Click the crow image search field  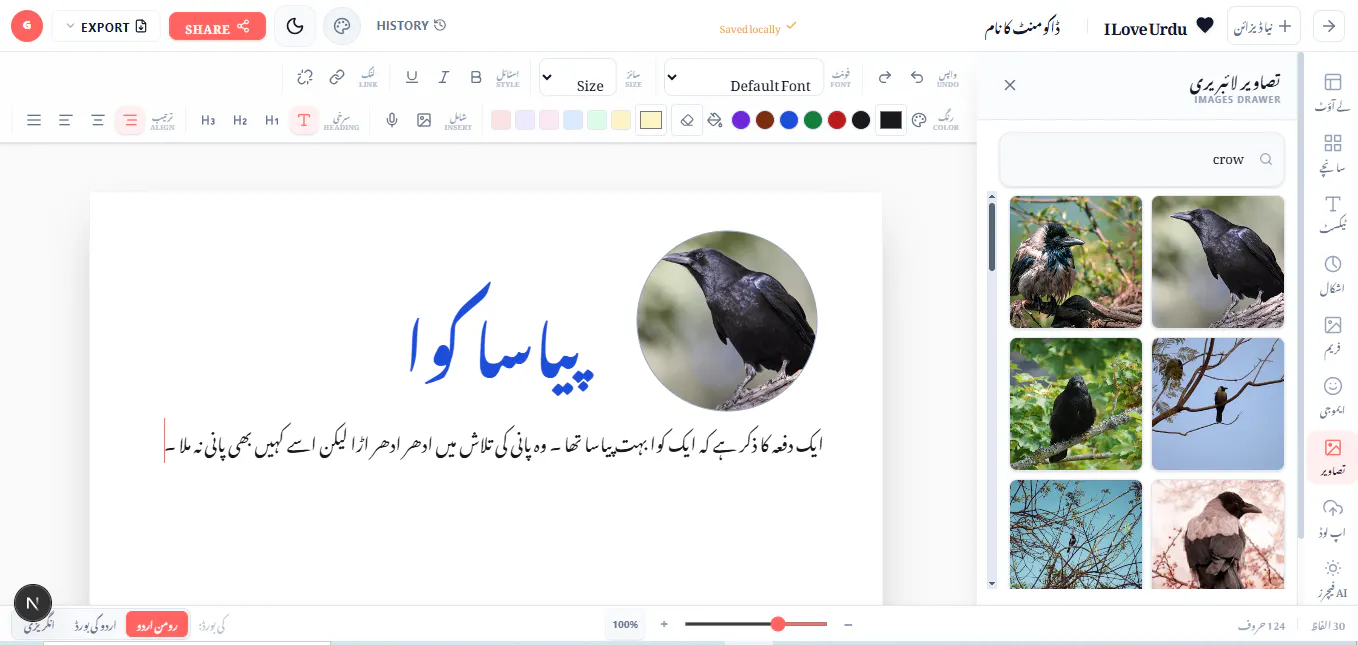tap(1142, 159)
